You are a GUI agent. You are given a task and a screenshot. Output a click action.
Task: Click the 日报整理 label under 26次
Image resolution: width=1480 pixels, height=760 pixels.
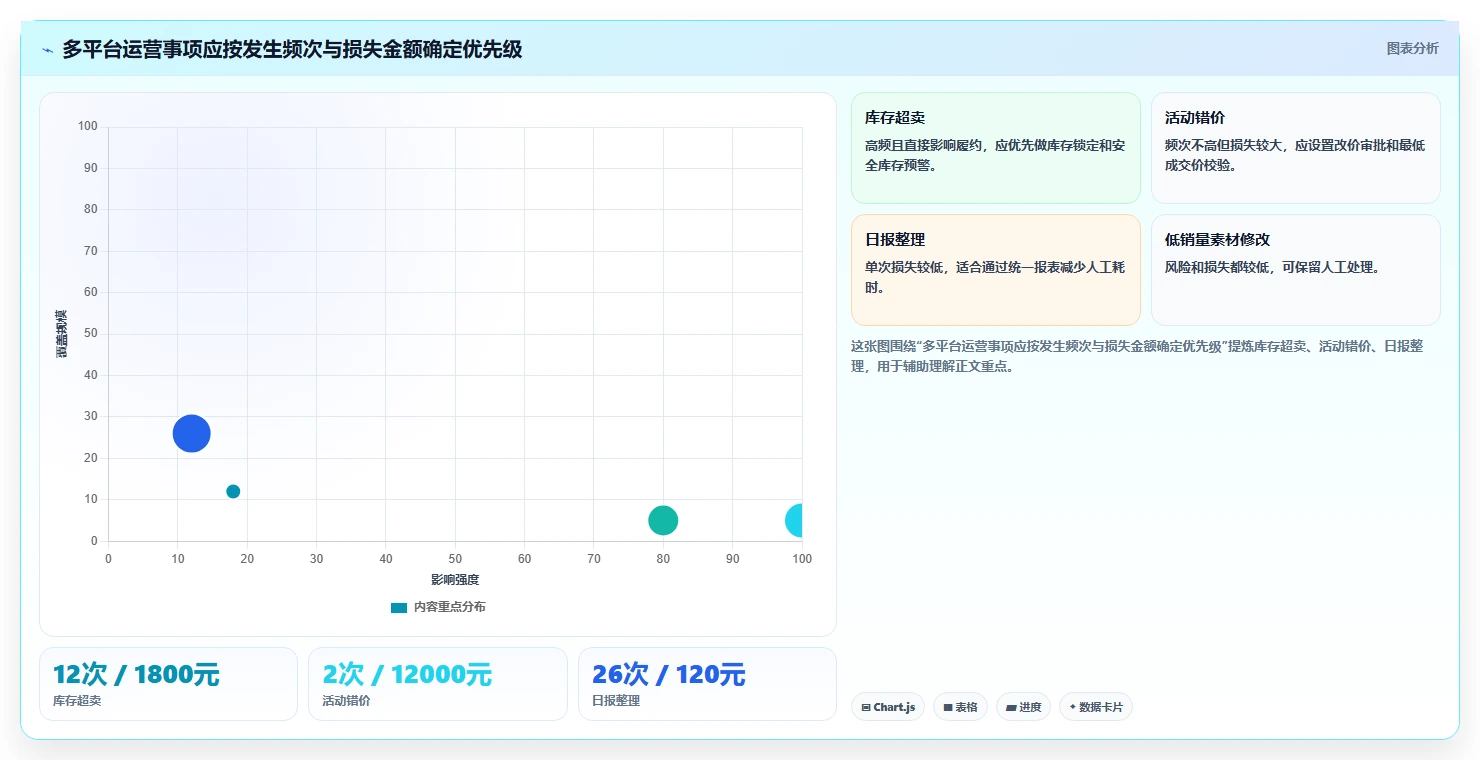pos(616,701)
